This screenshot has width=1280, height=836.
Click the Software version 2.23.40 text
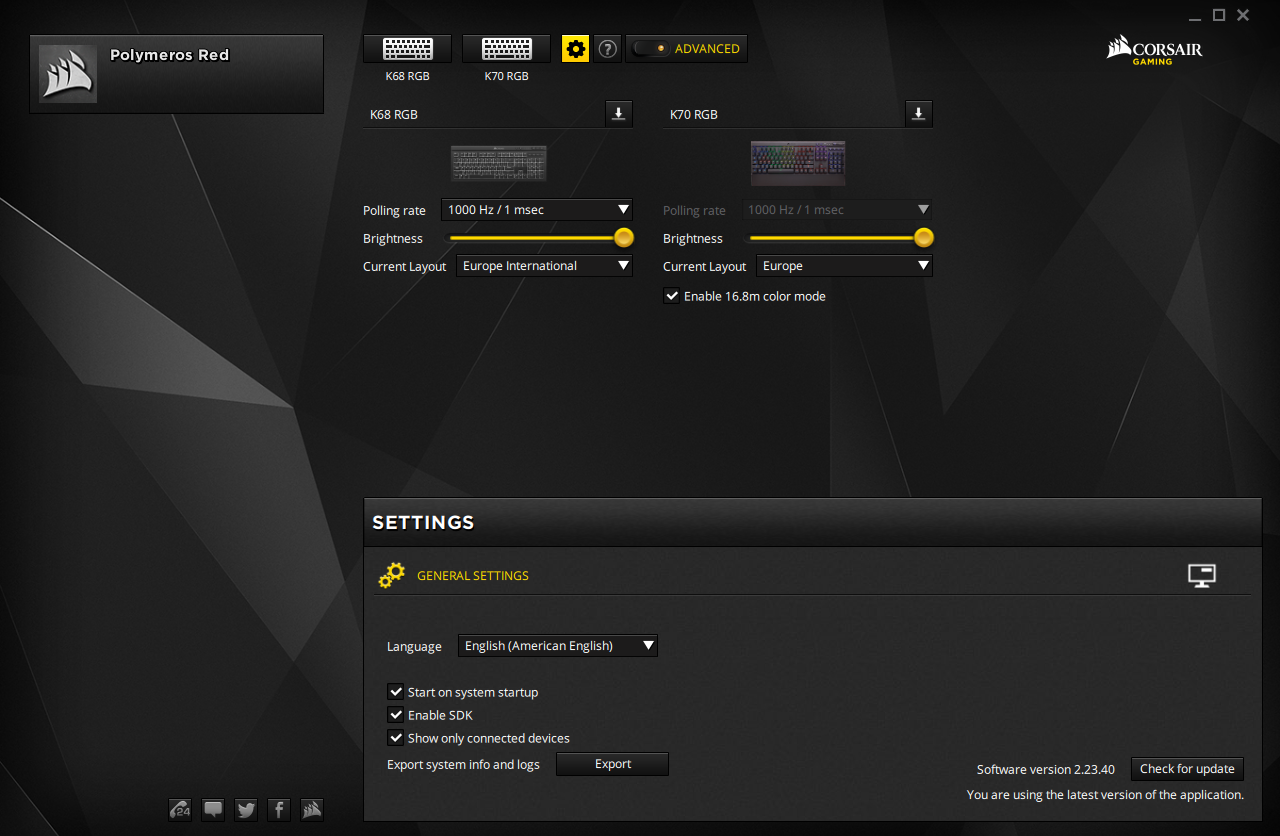click(x=1046, y=769)
